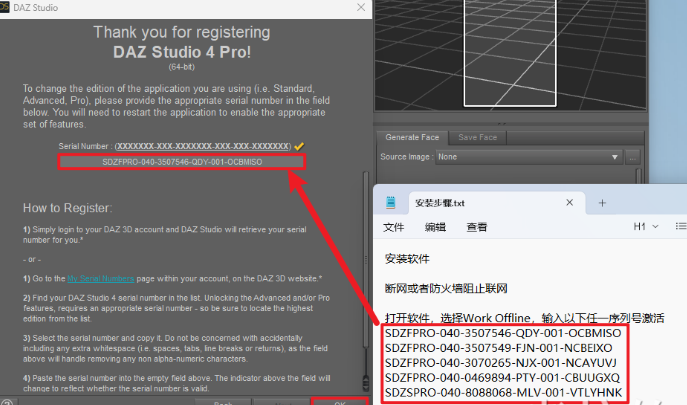This screenshot has height=405, width=687.
Task: Click the DAZ Studio serial number input field
Action: click(182, 162)
